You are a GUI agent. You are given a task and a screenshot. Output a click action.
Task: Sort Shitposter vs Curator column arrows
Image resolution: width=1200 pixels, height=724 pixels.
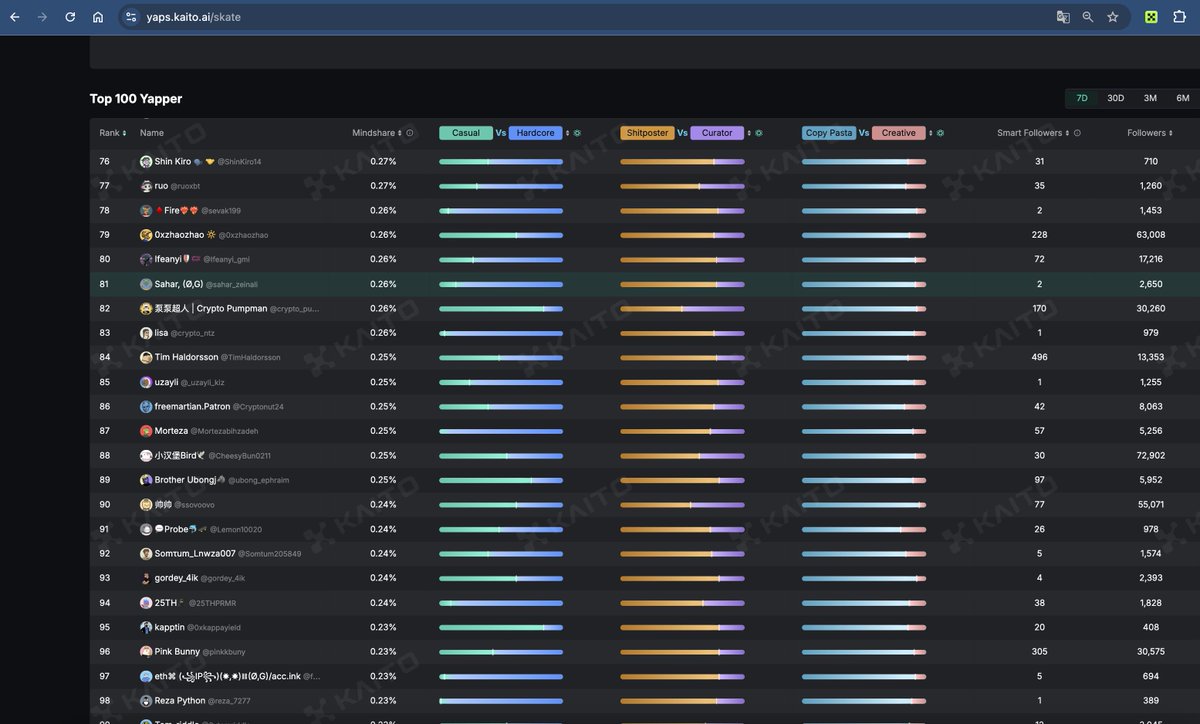pos(749,133)
